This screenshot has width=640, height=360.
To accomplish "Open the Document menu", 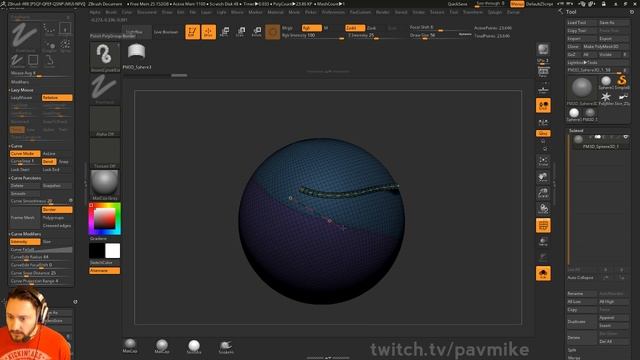I will [147, 12].
